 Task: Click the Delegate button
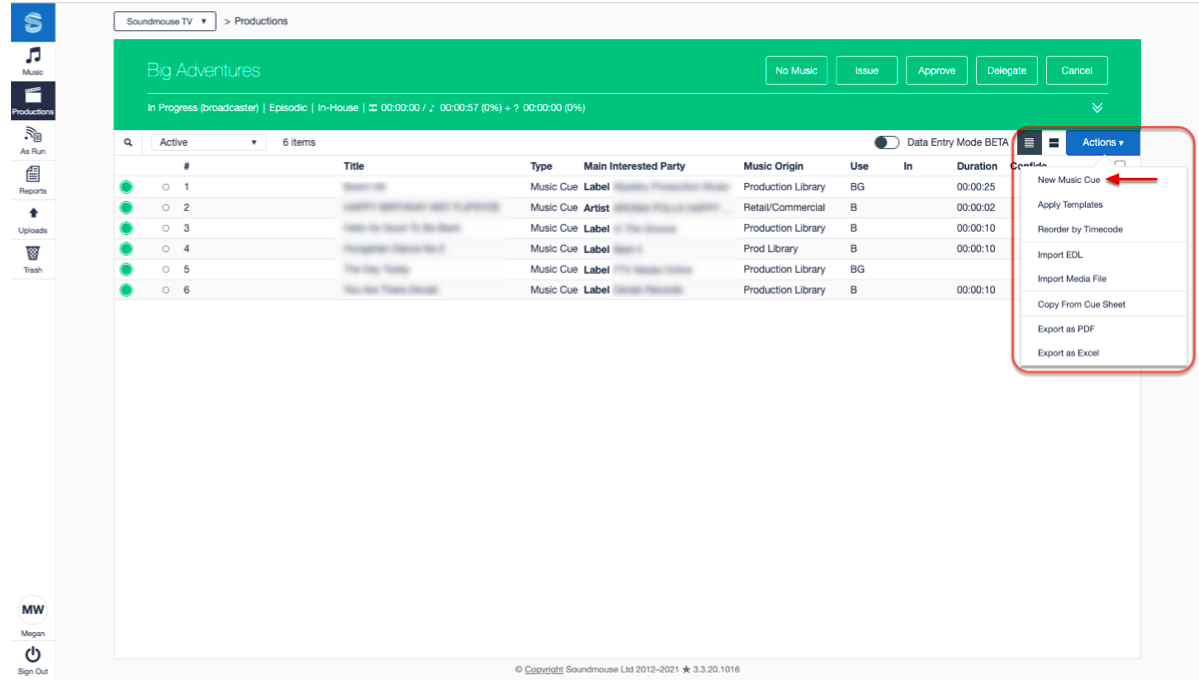pos(1006,70)
